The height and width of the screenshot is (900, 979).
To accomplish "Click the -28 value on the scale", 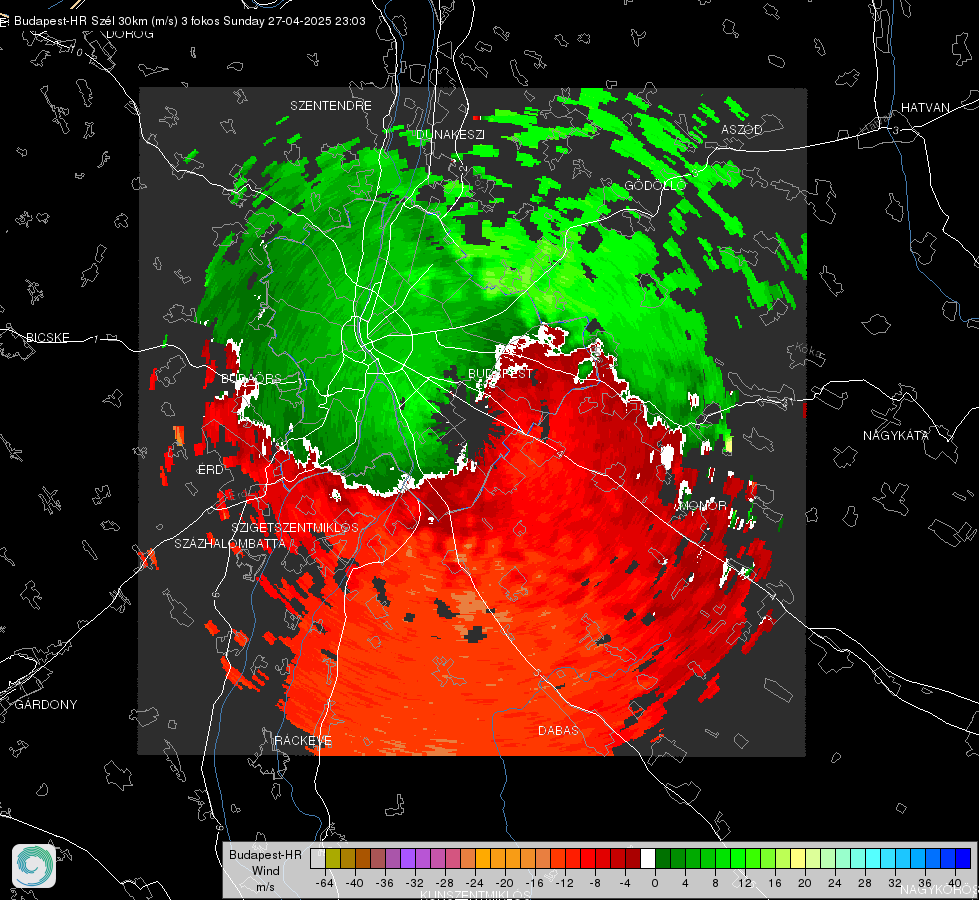I will (x=445, y=883).
